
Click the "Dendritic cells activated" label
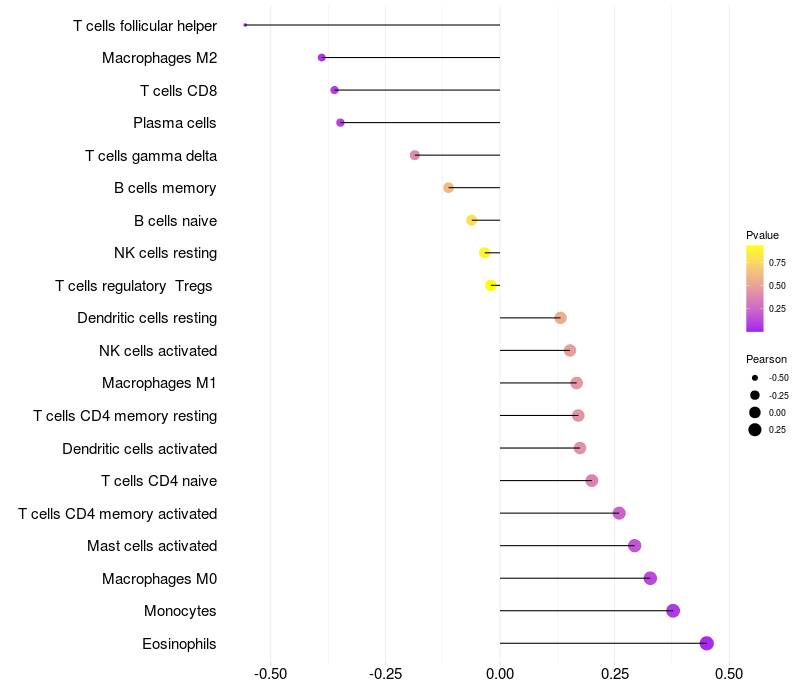(x=140, y=448)
